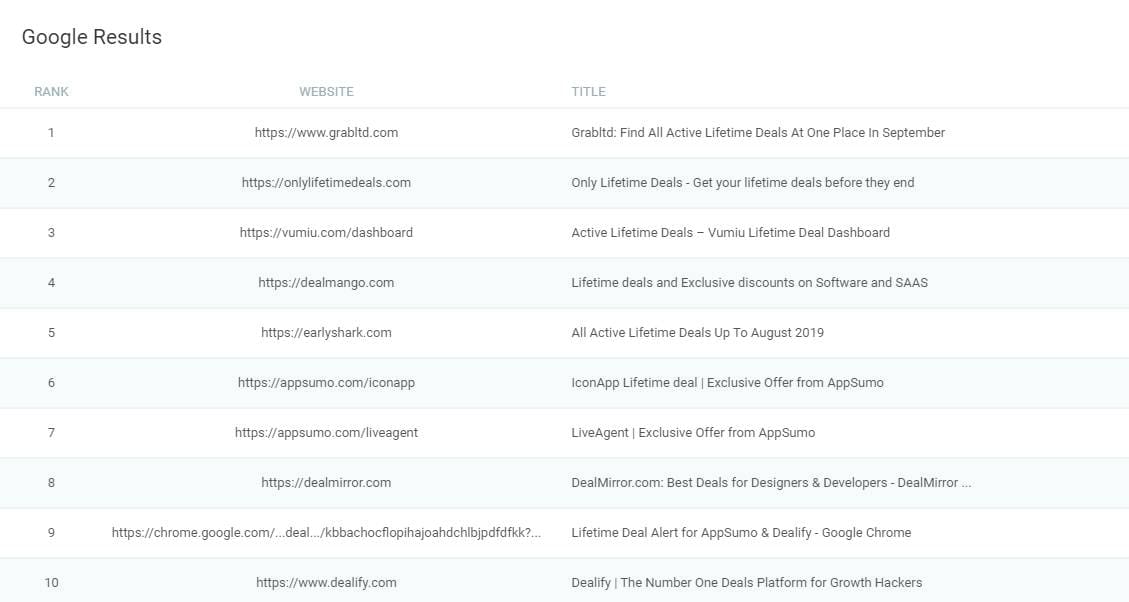
Task: Click the WEBSITE column header
Action: coord(326,91)
